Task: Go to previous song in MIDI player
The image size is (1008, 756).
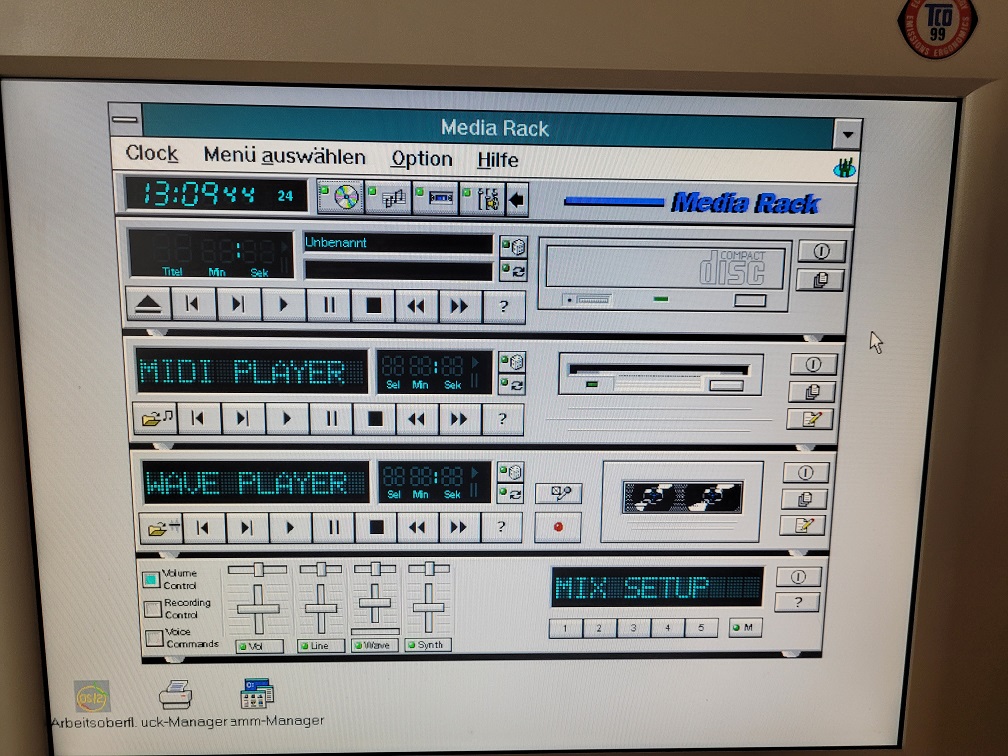Action: (x=199, y=418)
